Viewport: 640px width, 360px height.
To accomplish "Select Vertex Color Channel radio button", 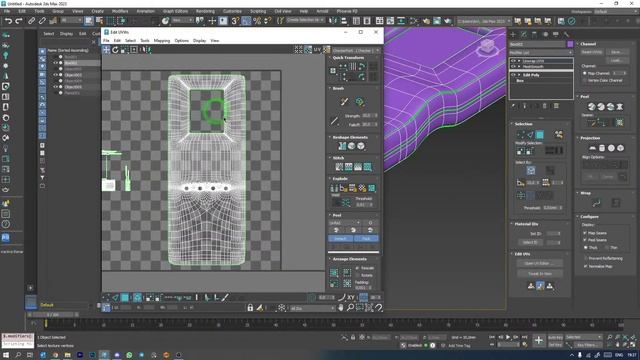I will tap(585, 81).
